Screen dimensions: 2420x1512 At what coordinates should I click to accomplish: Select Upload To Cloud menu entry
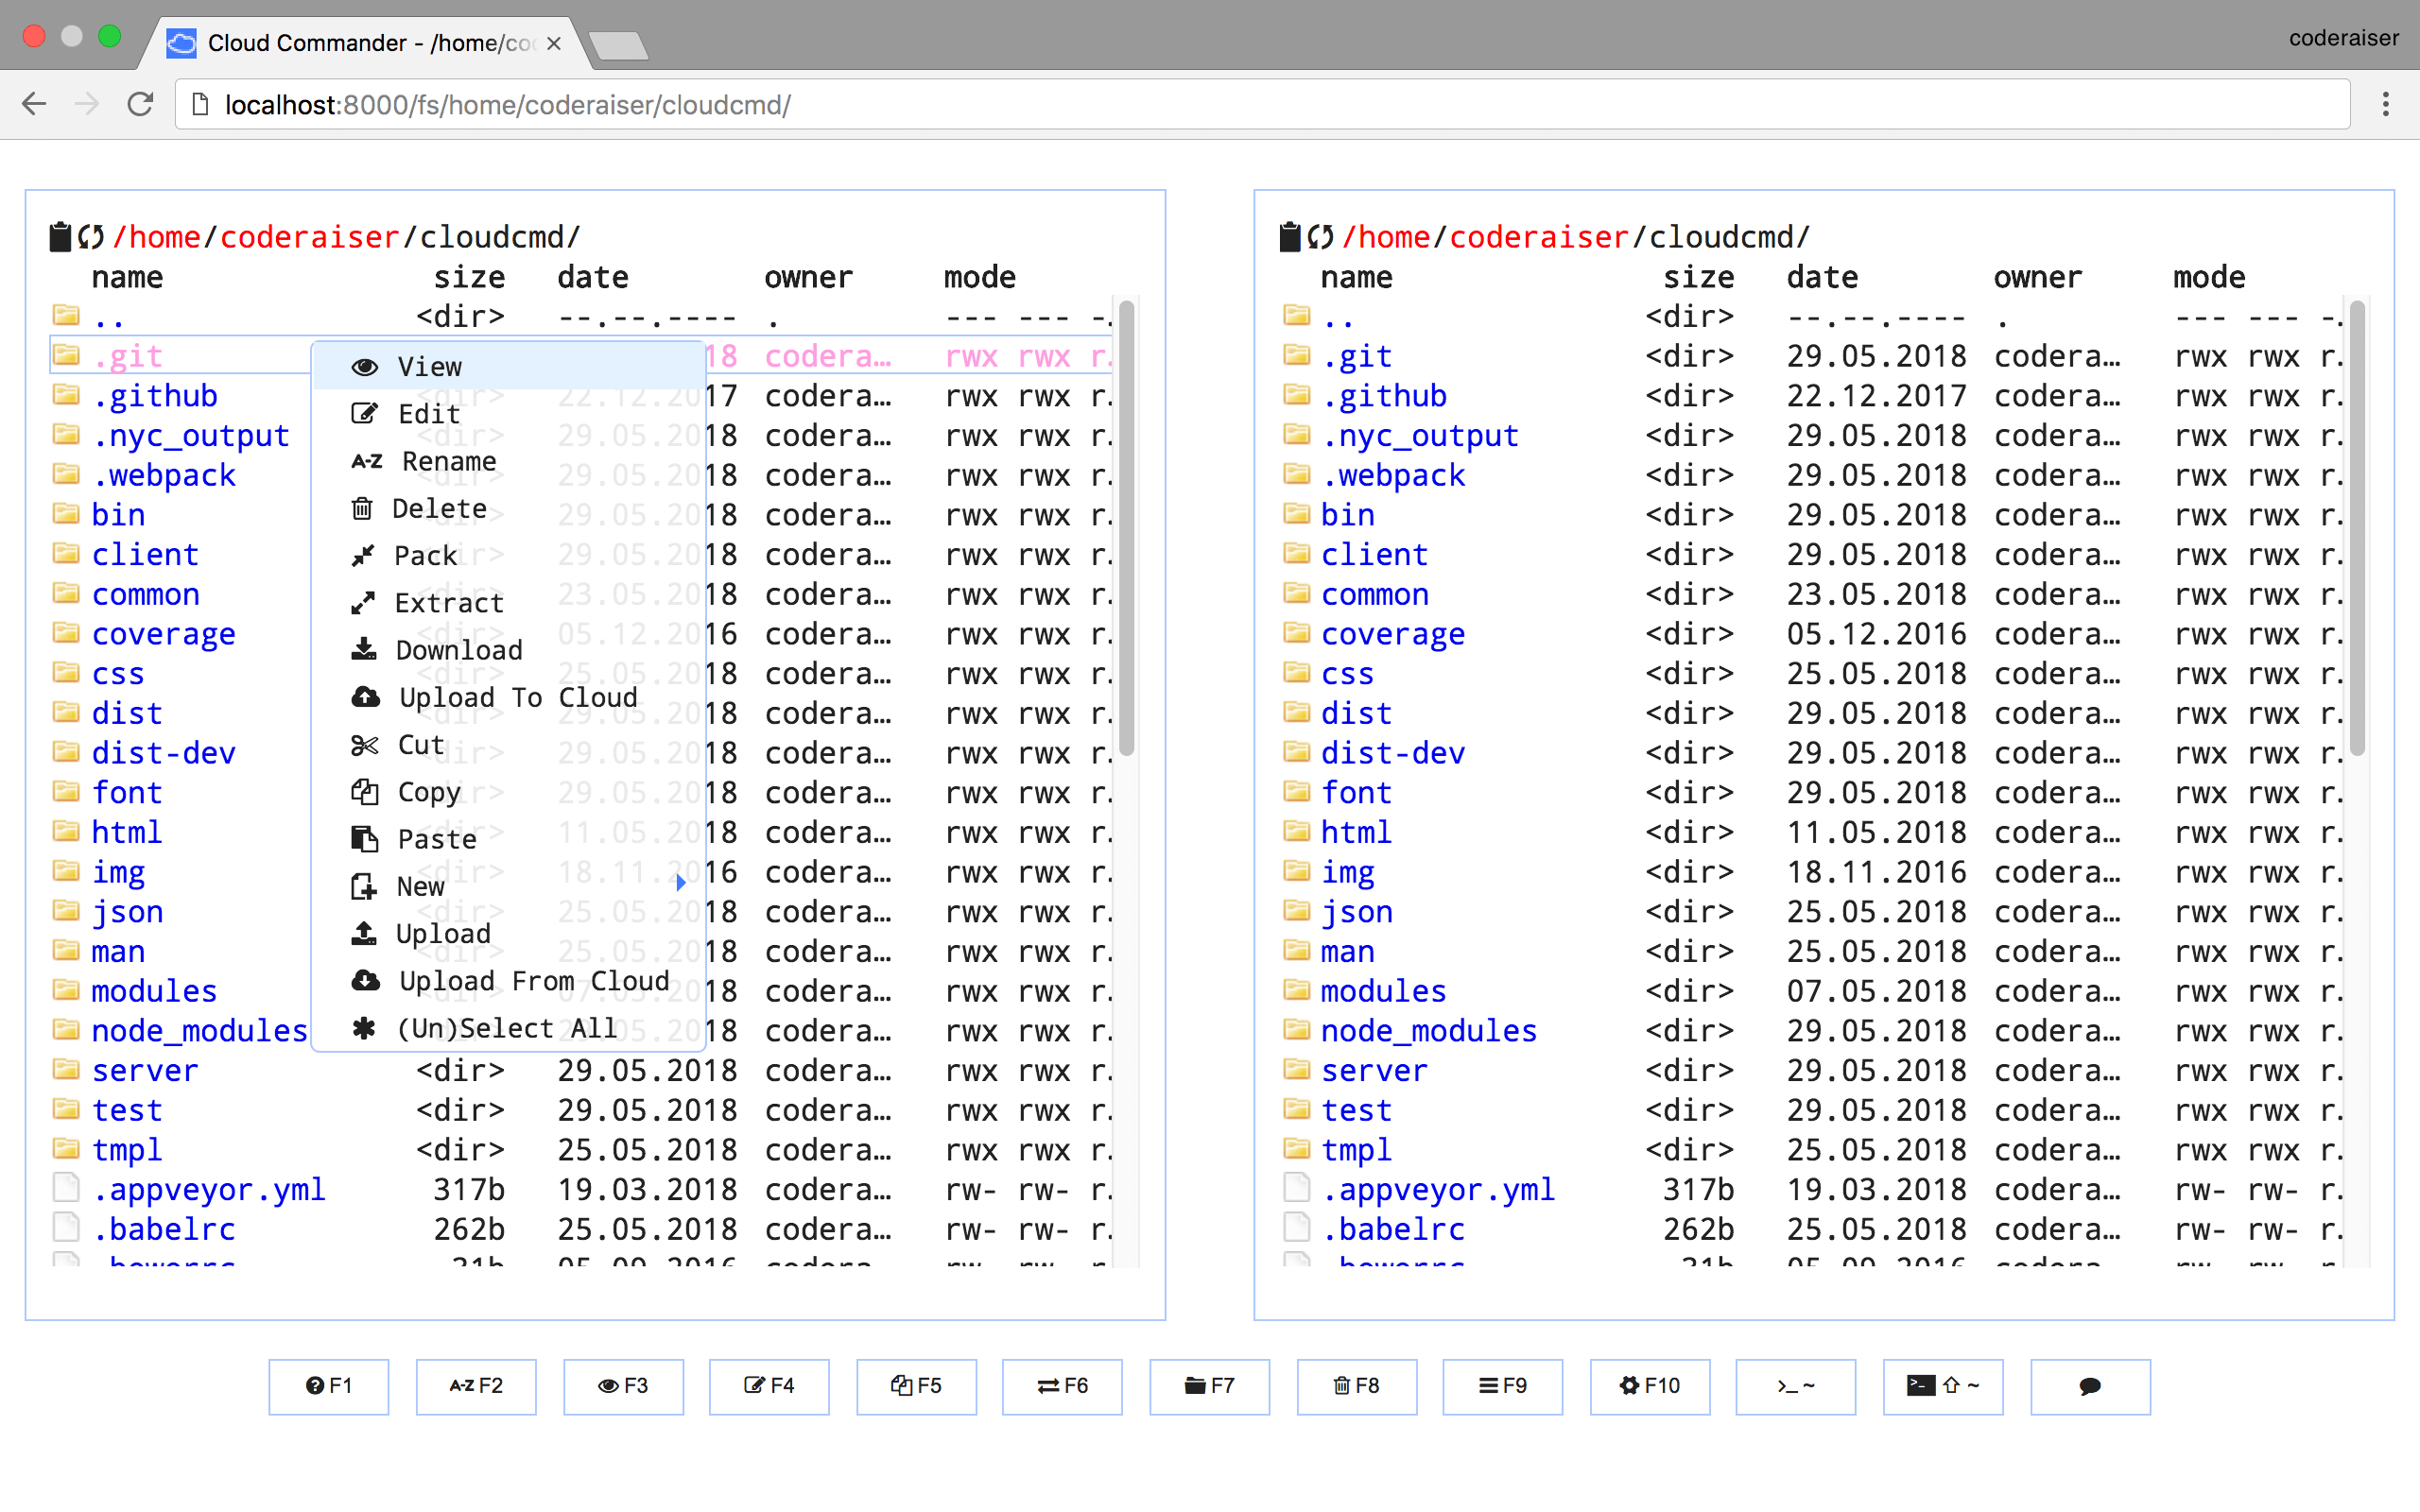(517, 697)
